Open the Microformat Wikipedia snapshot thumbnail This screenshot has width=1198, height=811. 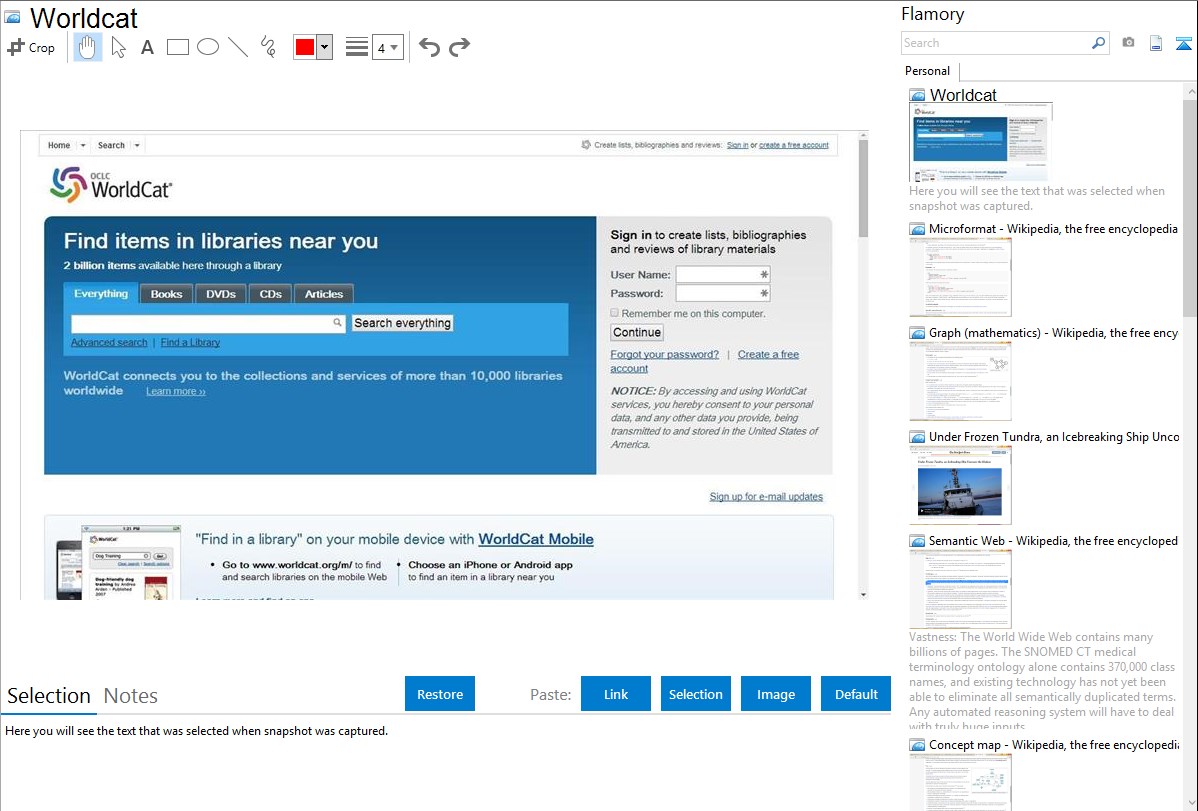click(960, 277)
